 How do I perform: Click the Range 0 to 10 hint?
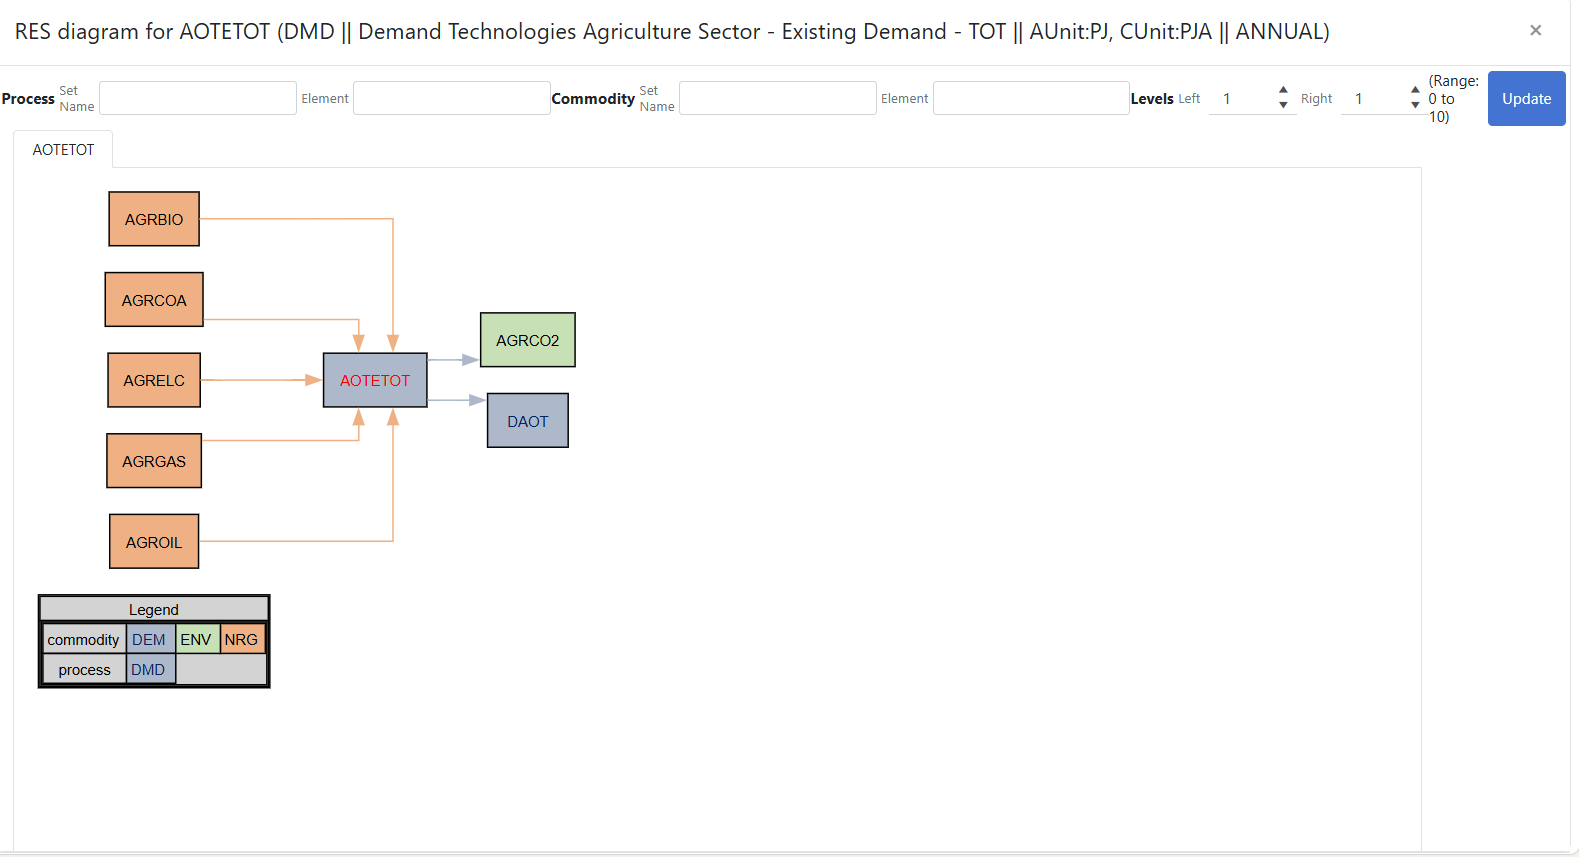tap(1453, 98)
